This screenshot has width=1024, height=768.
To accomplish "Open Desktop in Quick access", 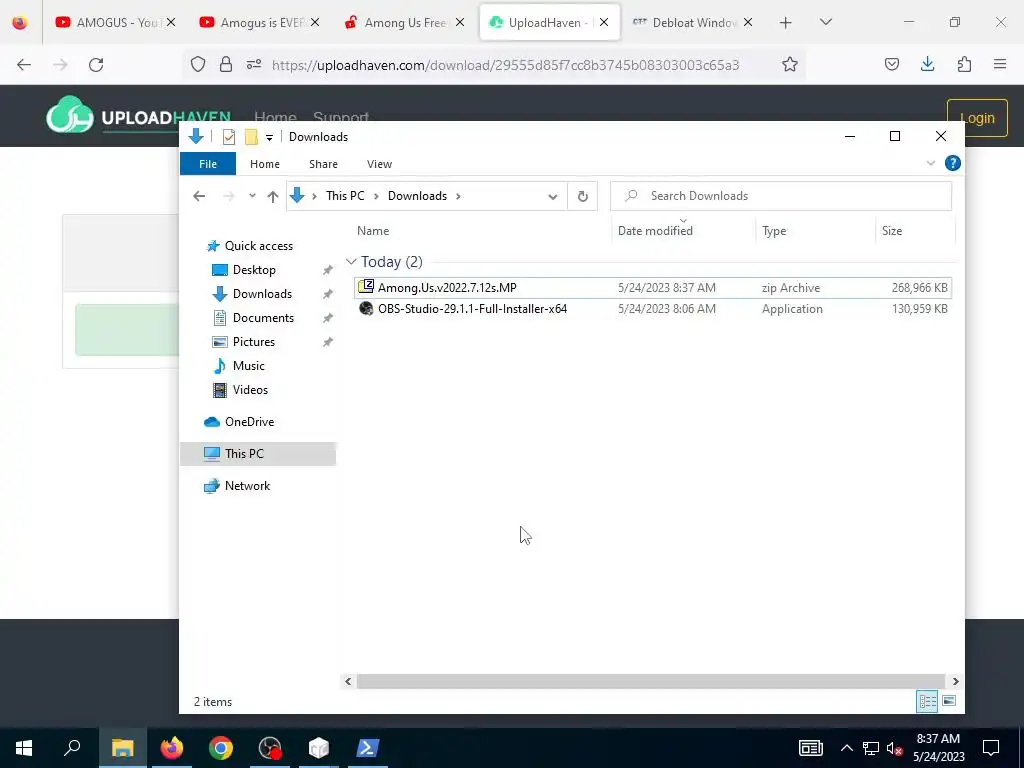I will 254,270.
